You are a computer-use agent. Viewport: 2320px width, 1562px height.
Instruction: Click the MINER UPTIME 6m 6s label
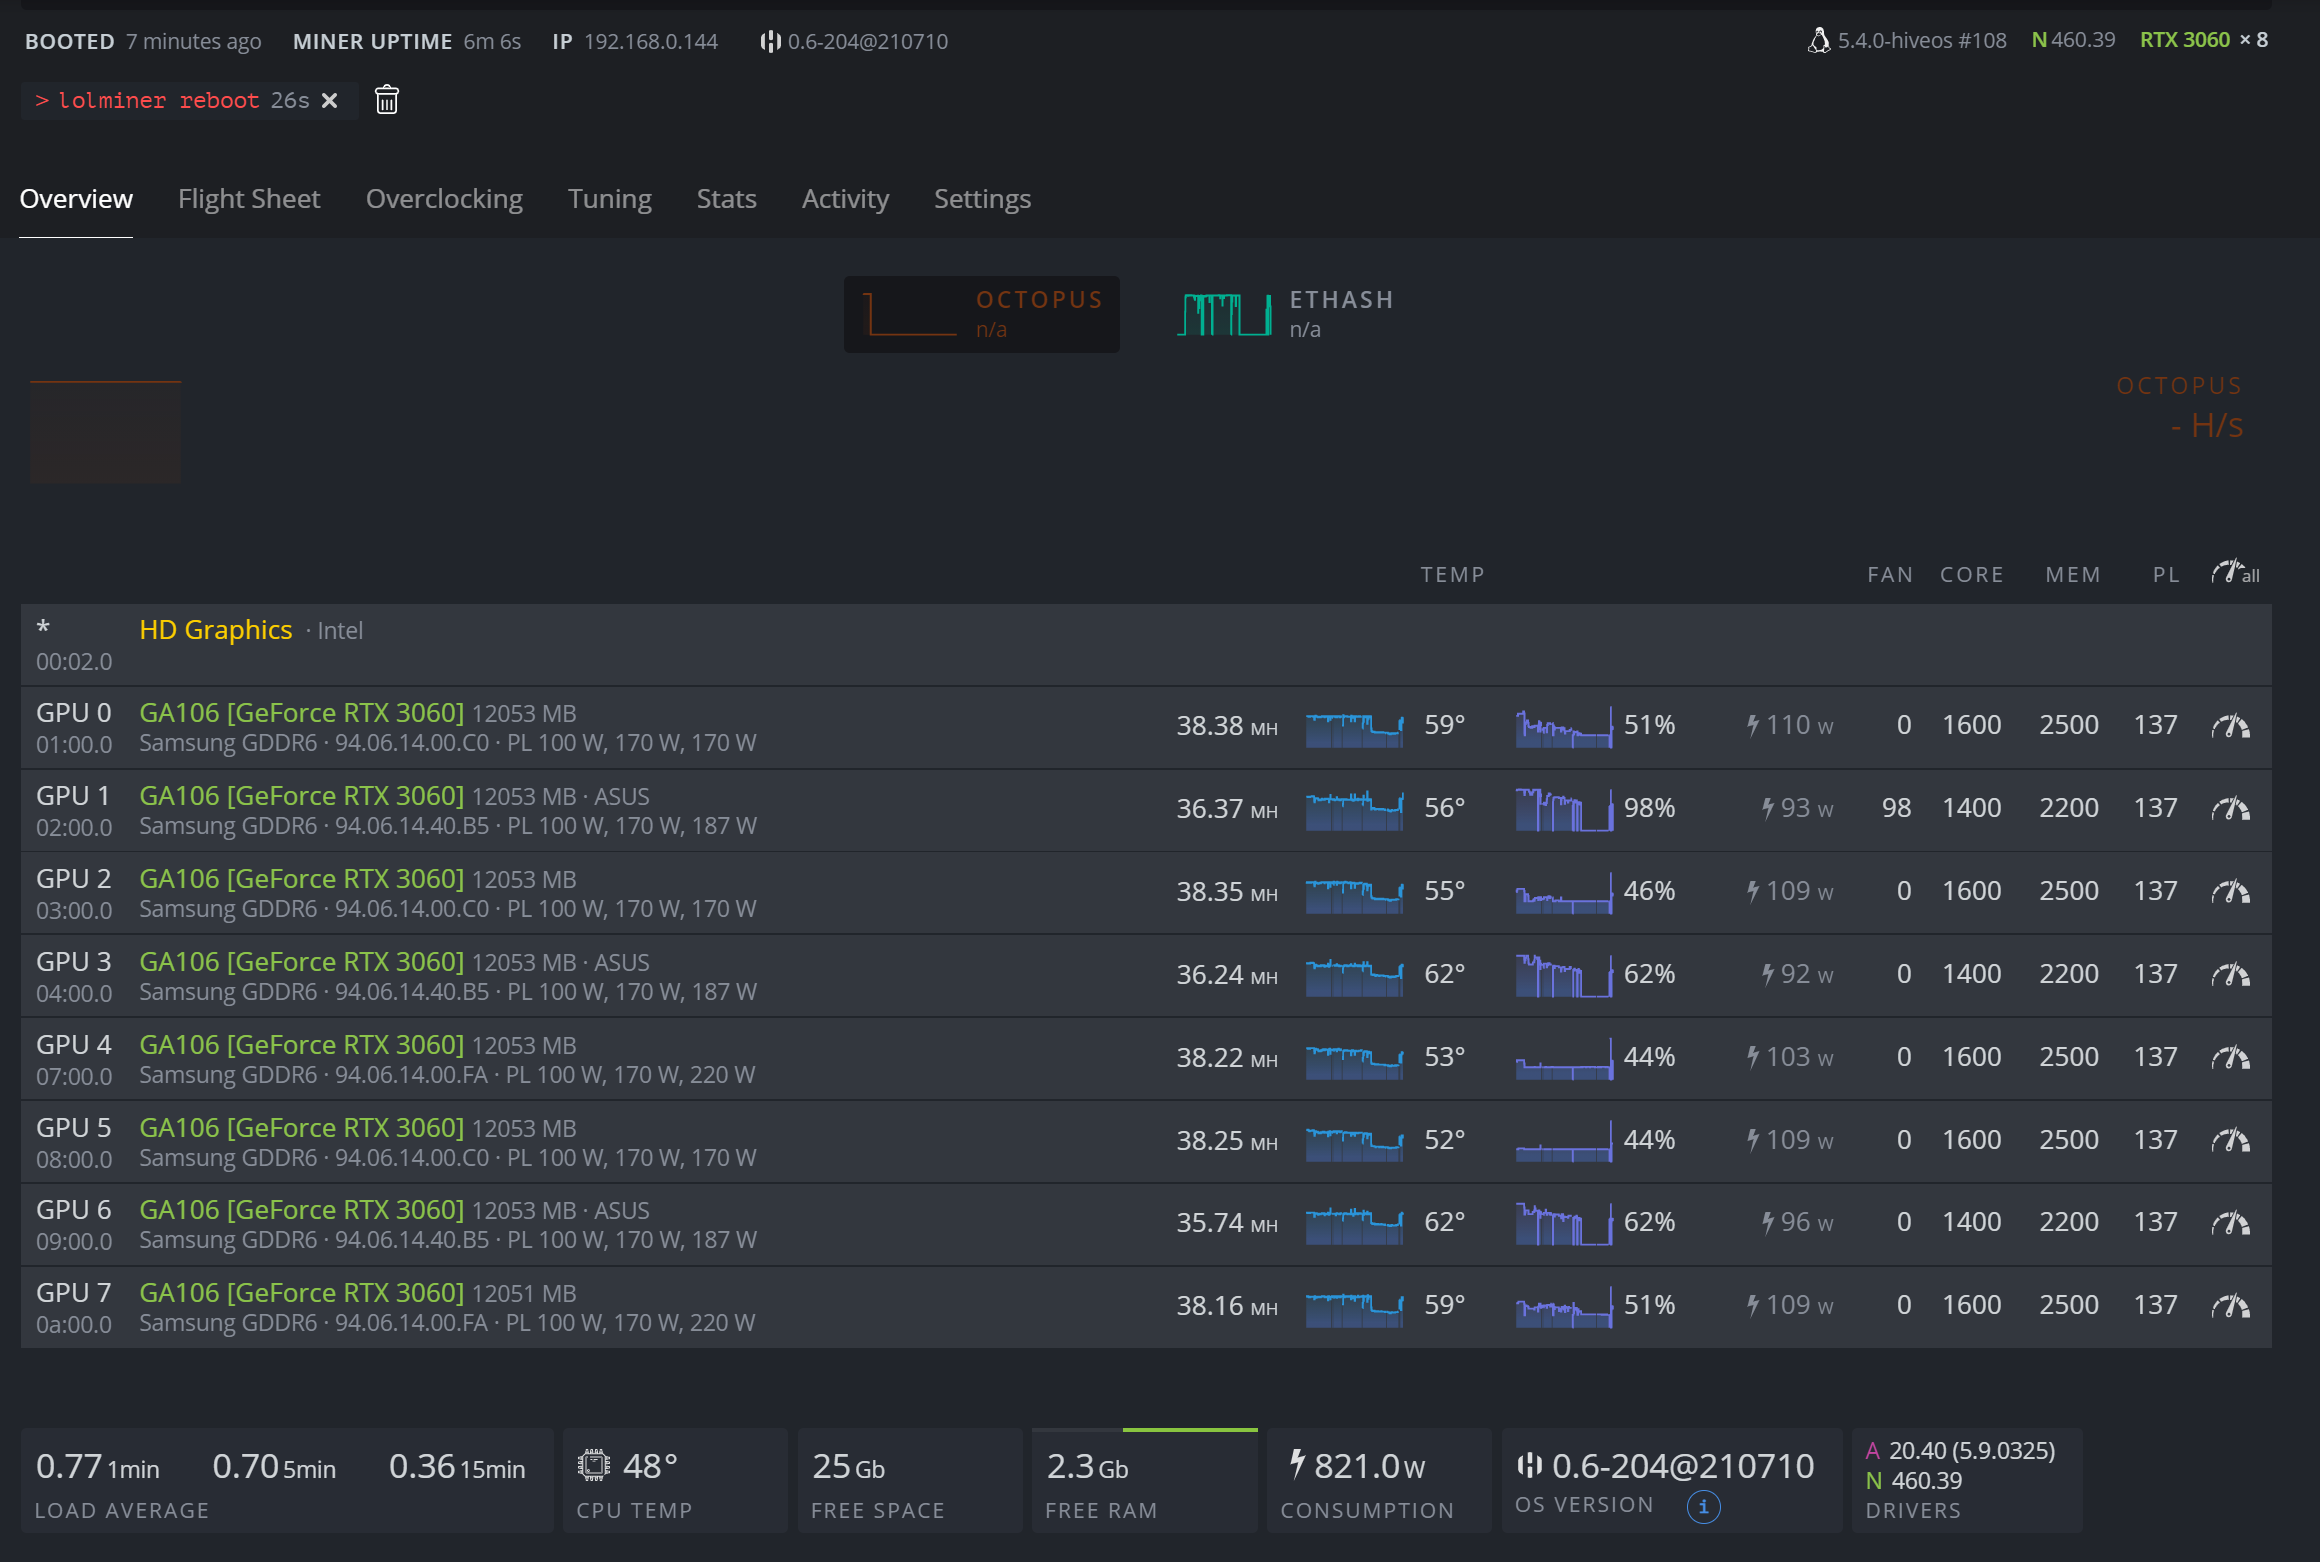point(407,41)
